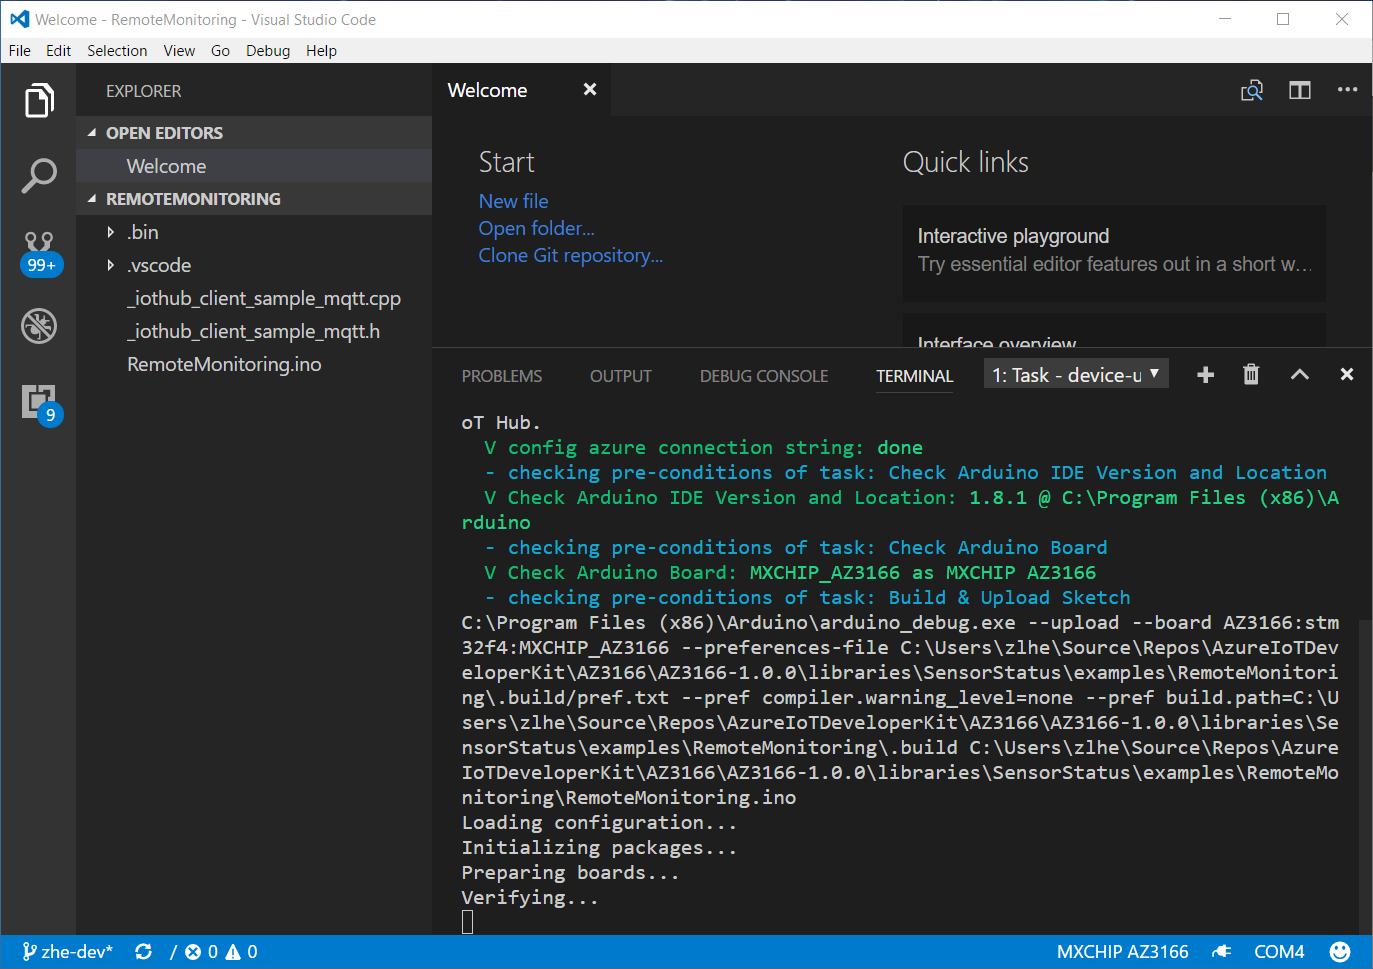The height and width of the screenshot is (969, 1373).
Task: Open the Explorer view in activity bar
Action: point(39,100)
